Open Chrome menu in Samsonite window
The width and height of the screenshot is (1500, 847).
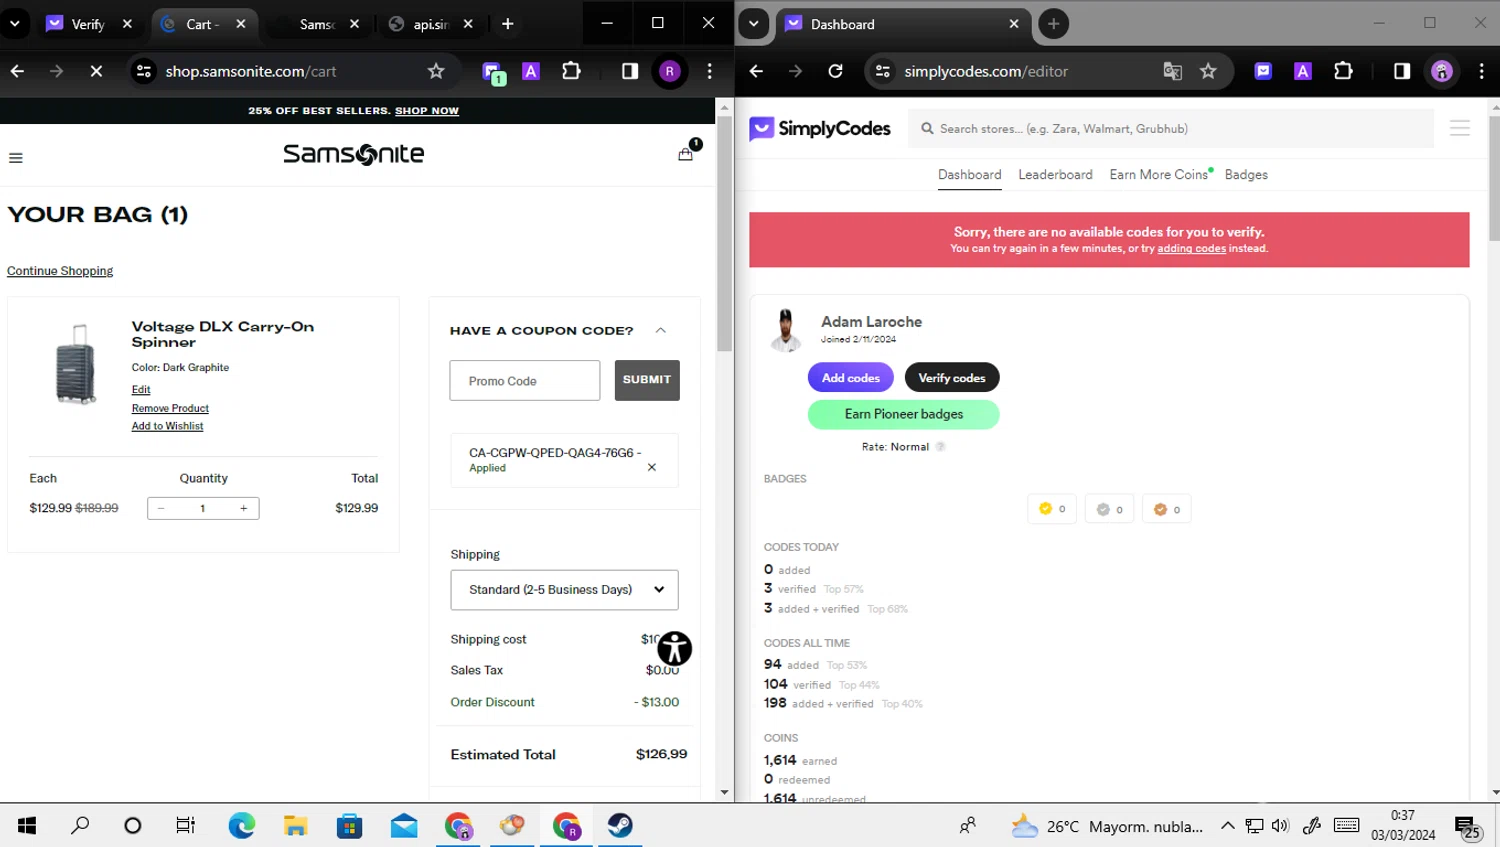pos(710,71)
